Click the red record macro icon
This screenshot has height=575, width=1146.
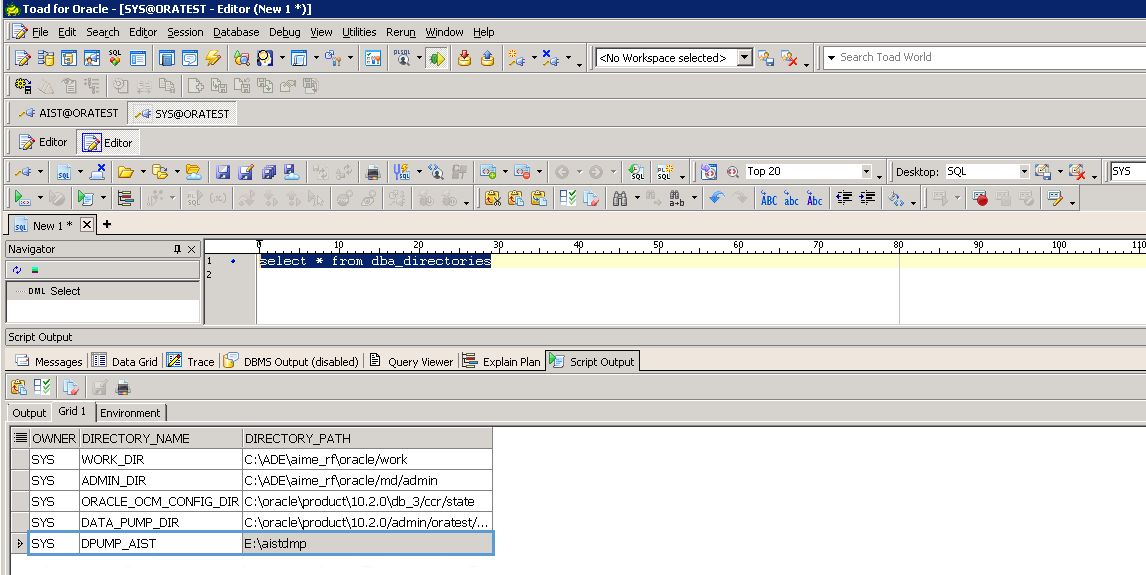click(981, 199)
